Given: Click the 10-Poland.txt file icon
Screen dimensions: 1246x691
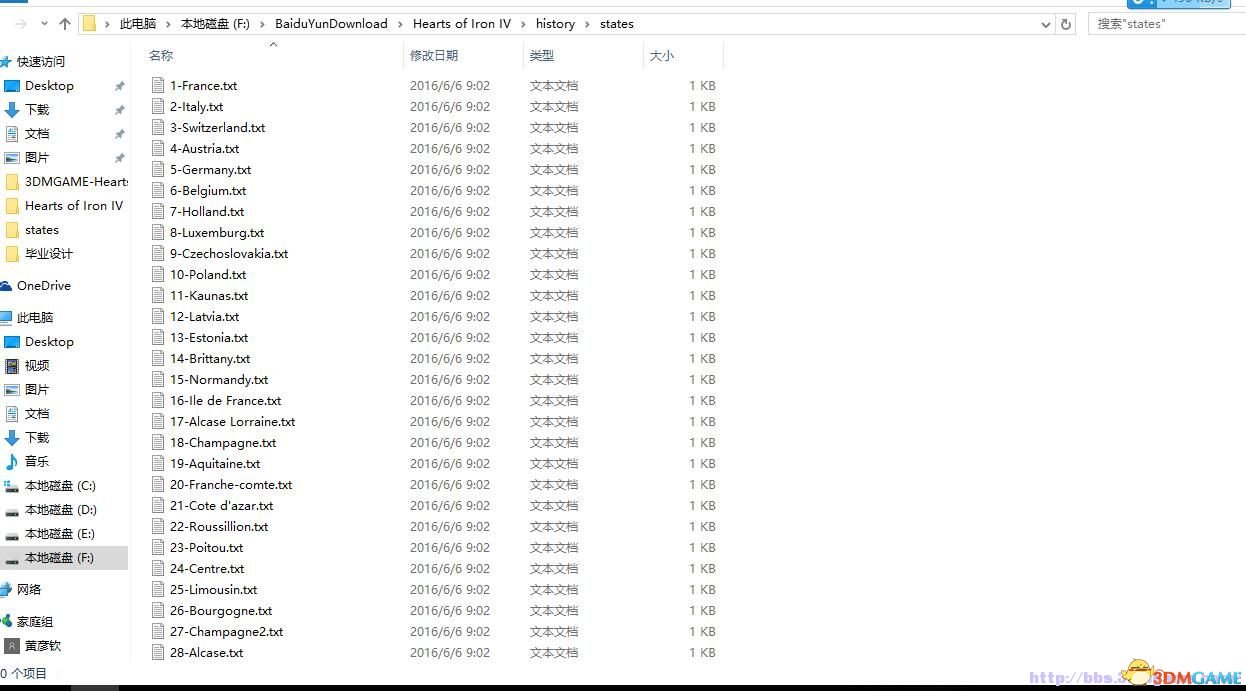Looking at the screenshot, I should pyautogui.click(x=158, y=275).
